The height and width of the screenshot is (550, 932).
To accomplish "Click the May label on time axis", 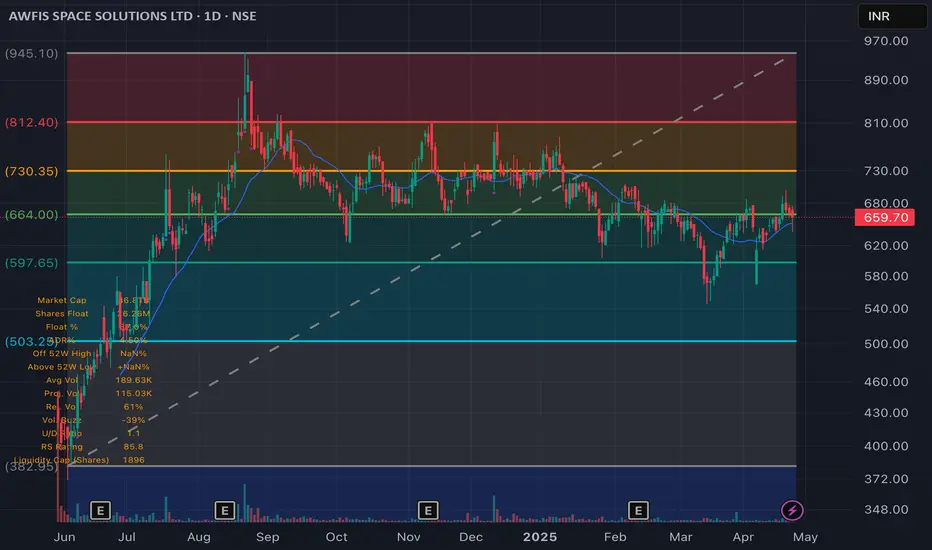I will pyautogui.click(x=805, y=537).
